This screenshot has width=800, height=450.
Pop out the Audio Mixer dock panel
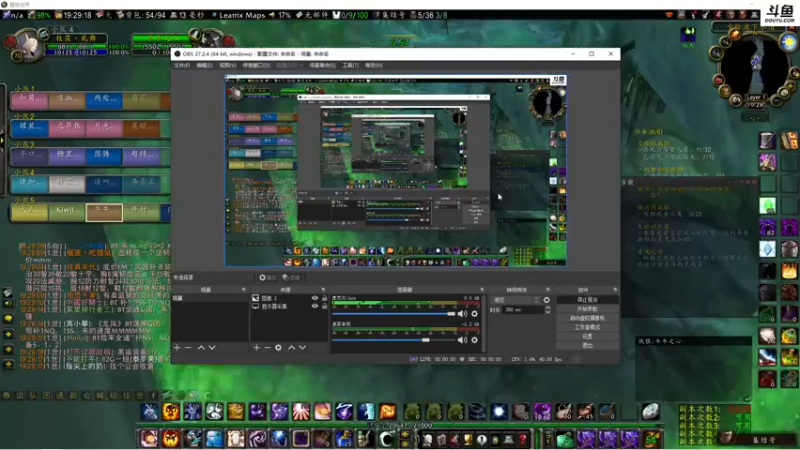click(x=482, y=290)
